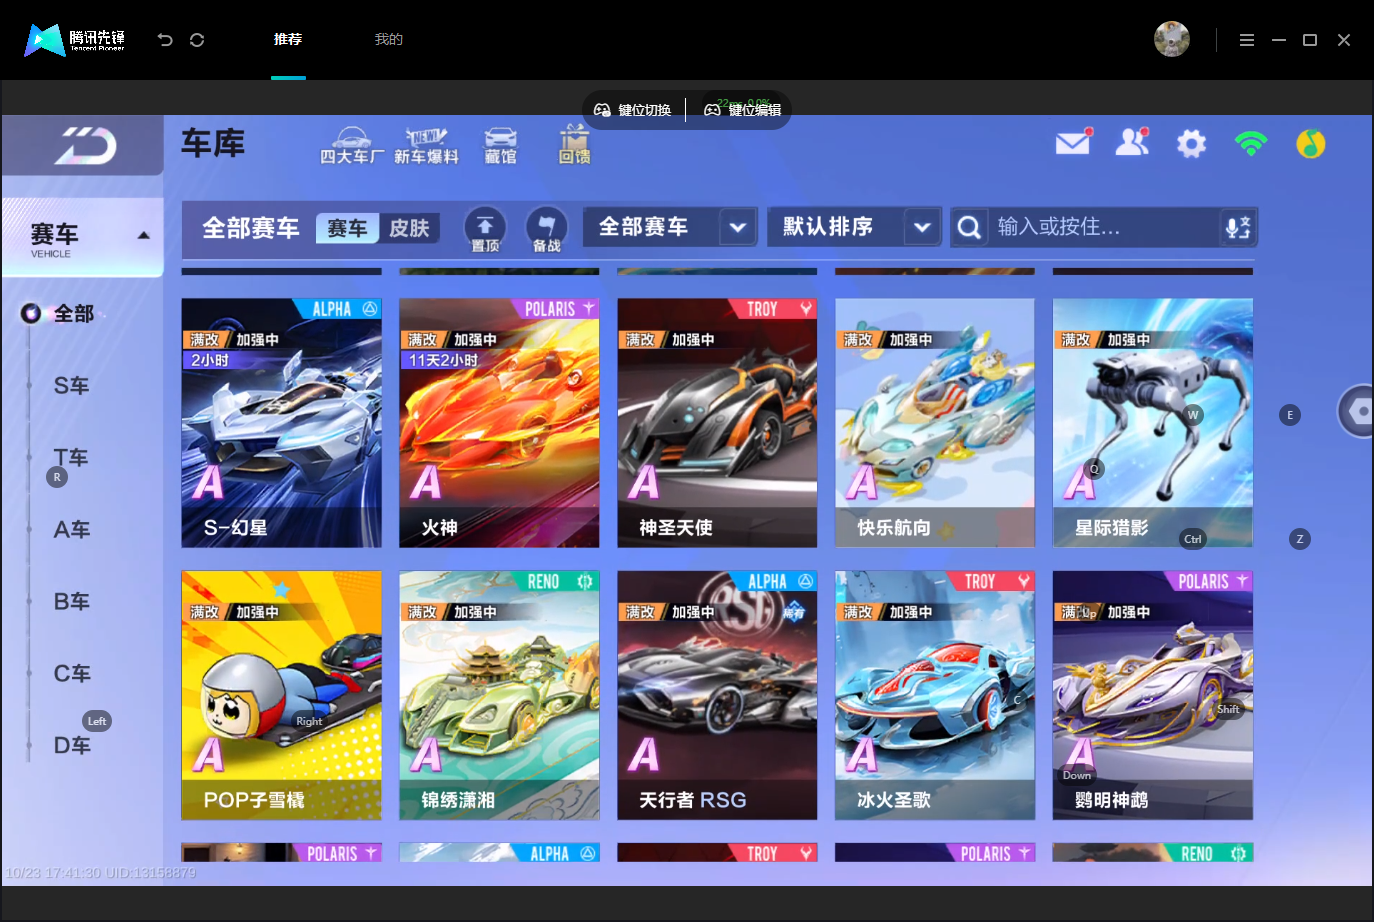Select the C车 category

pyautogui.click(x=72, y=674)
